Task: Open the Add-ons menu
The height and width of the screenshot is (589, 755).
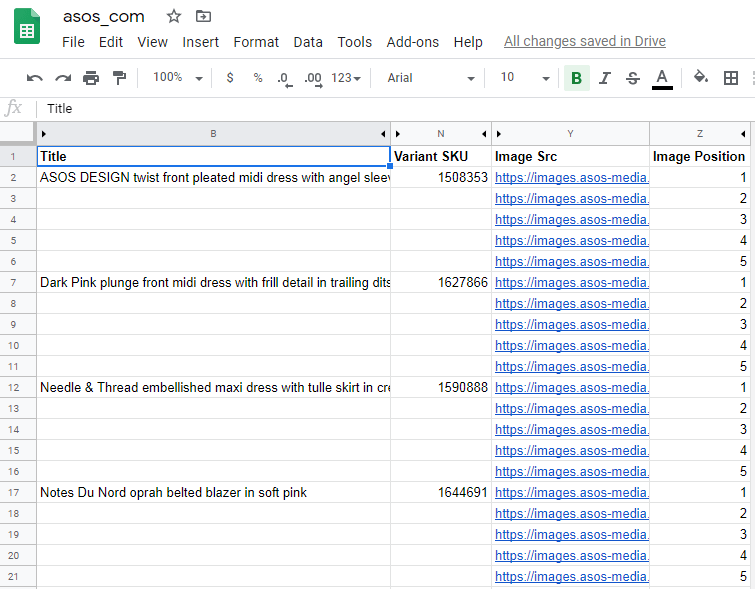Action: click(x=413, y=42)
